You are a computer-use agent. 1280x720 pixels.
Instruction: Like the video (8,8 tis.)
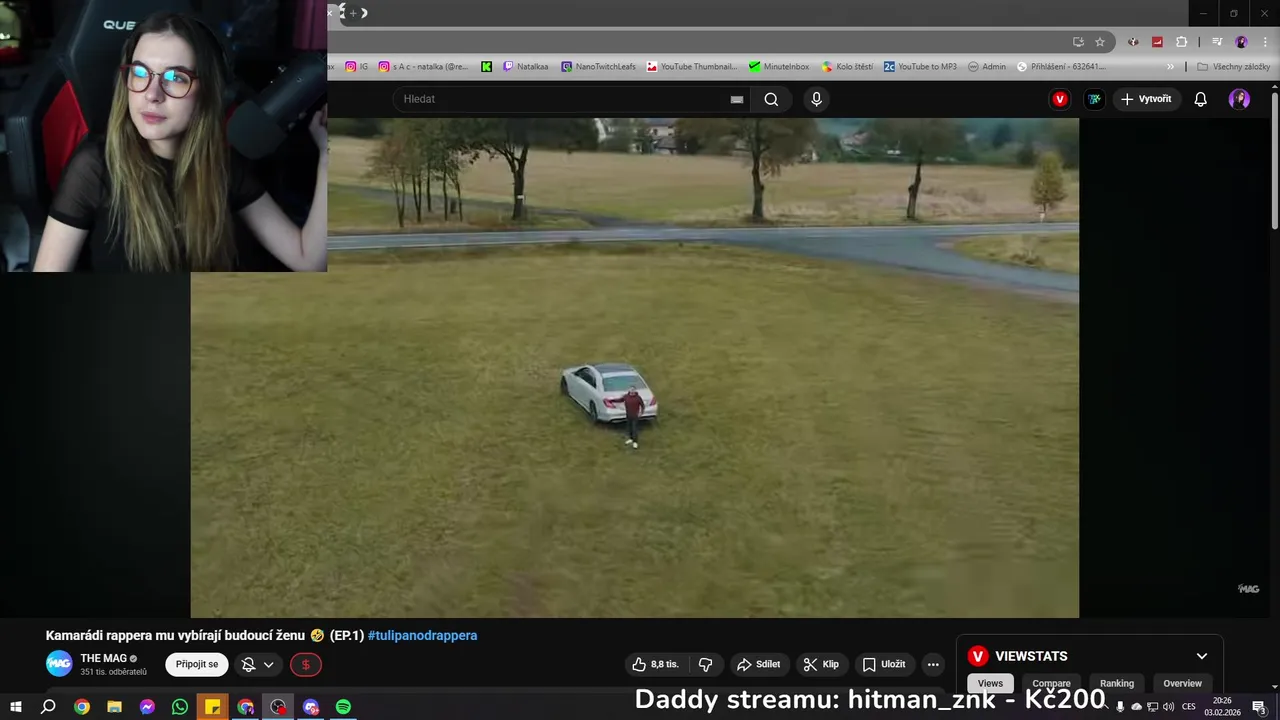(x=656, y=664)
